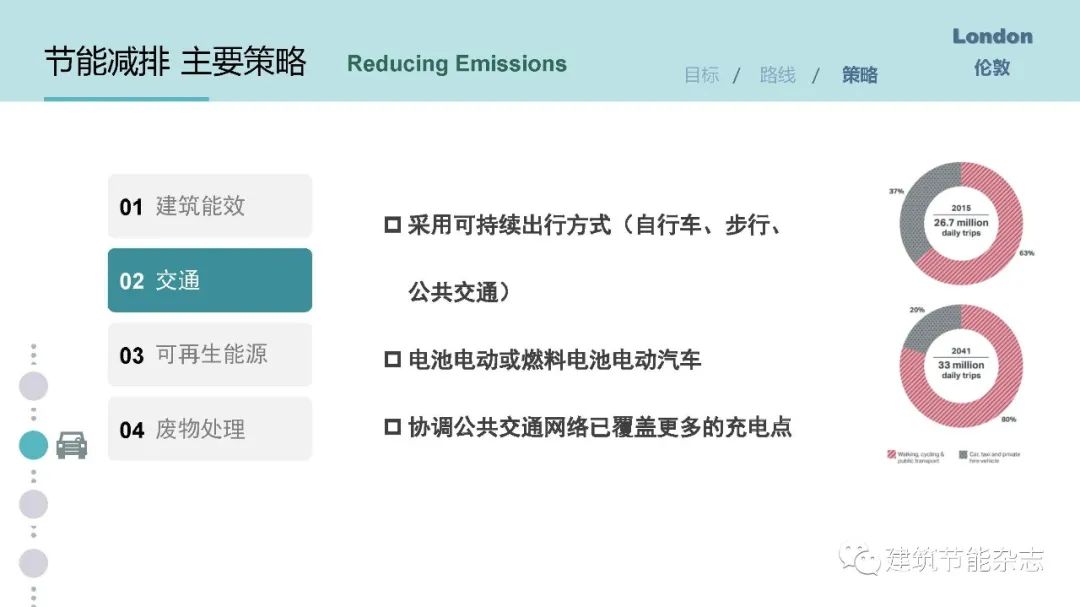Go to 路线 in the breadcrumb
The width and height of the screenshot is (1080, 607).
pos(778,75)
